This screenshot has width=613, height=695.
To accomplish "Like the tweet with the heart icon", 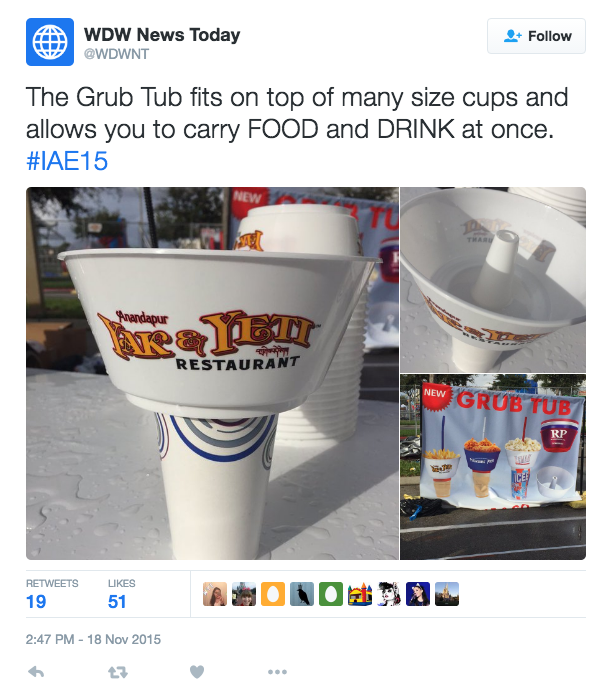I will (x=197, y=672).
